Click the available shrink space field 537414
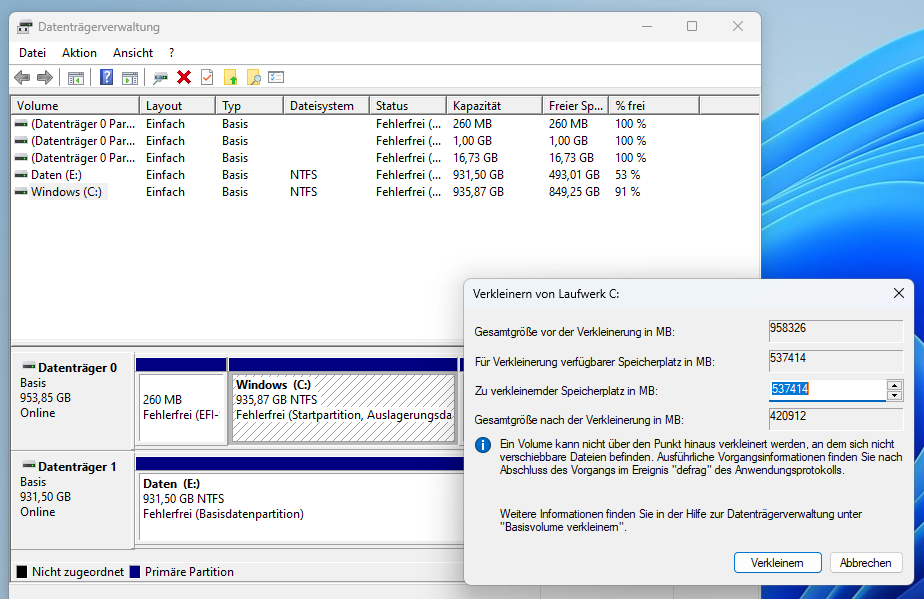Image resolution: width=924 pixels, height=599 pixels. click(836, 360)
